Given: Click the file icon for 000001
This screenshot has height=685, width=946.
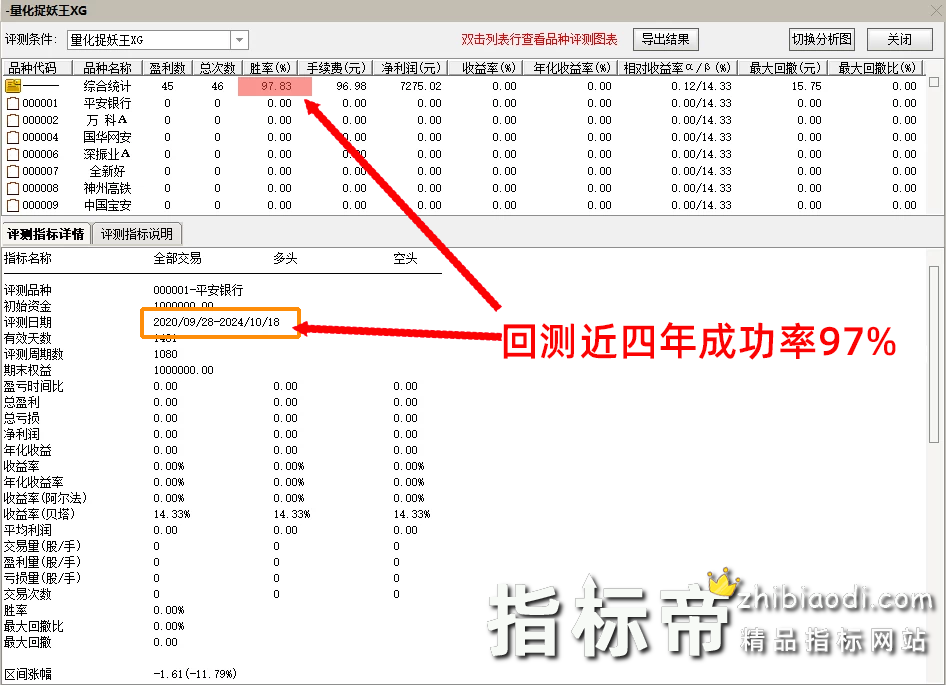Looking at the screenshot, I should tap(13, 103).
